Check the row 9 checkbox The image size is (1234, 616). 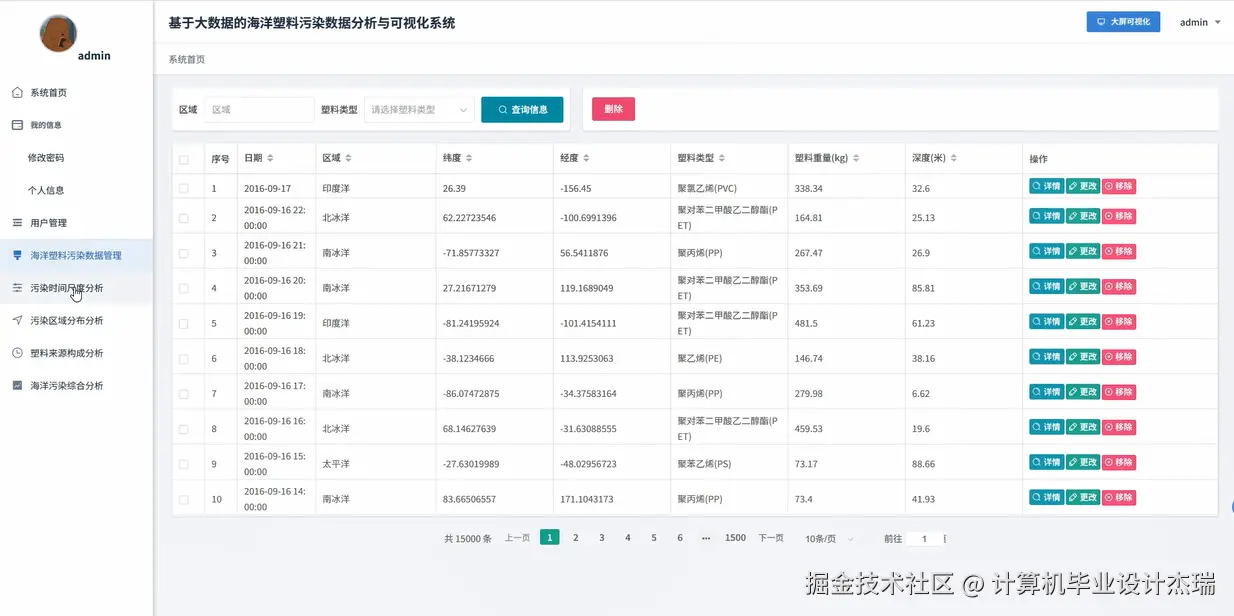(183, 464)
